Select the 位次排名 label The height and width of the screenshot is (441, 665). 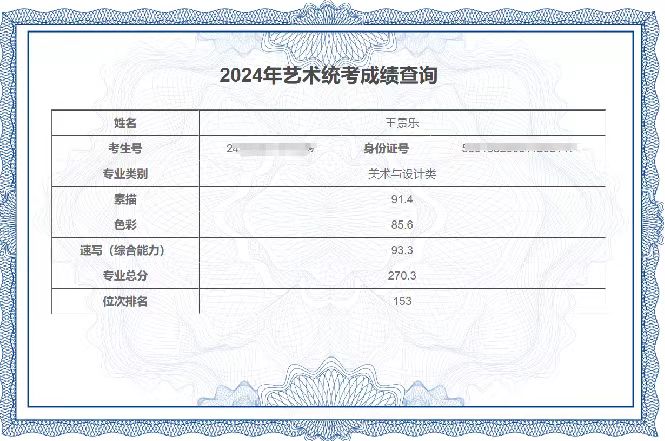point(125,301)
